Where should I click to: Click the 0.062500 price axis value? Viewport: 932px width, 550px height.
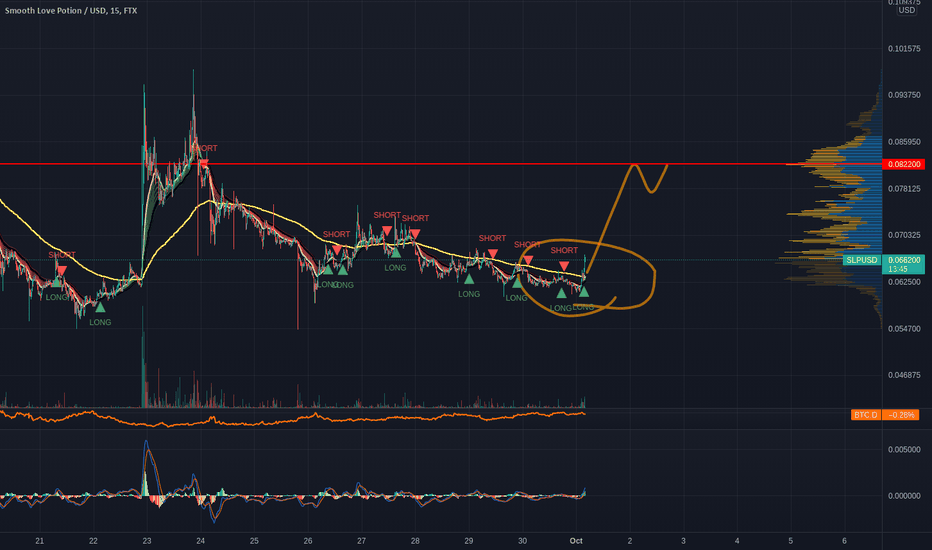point(904,282)
